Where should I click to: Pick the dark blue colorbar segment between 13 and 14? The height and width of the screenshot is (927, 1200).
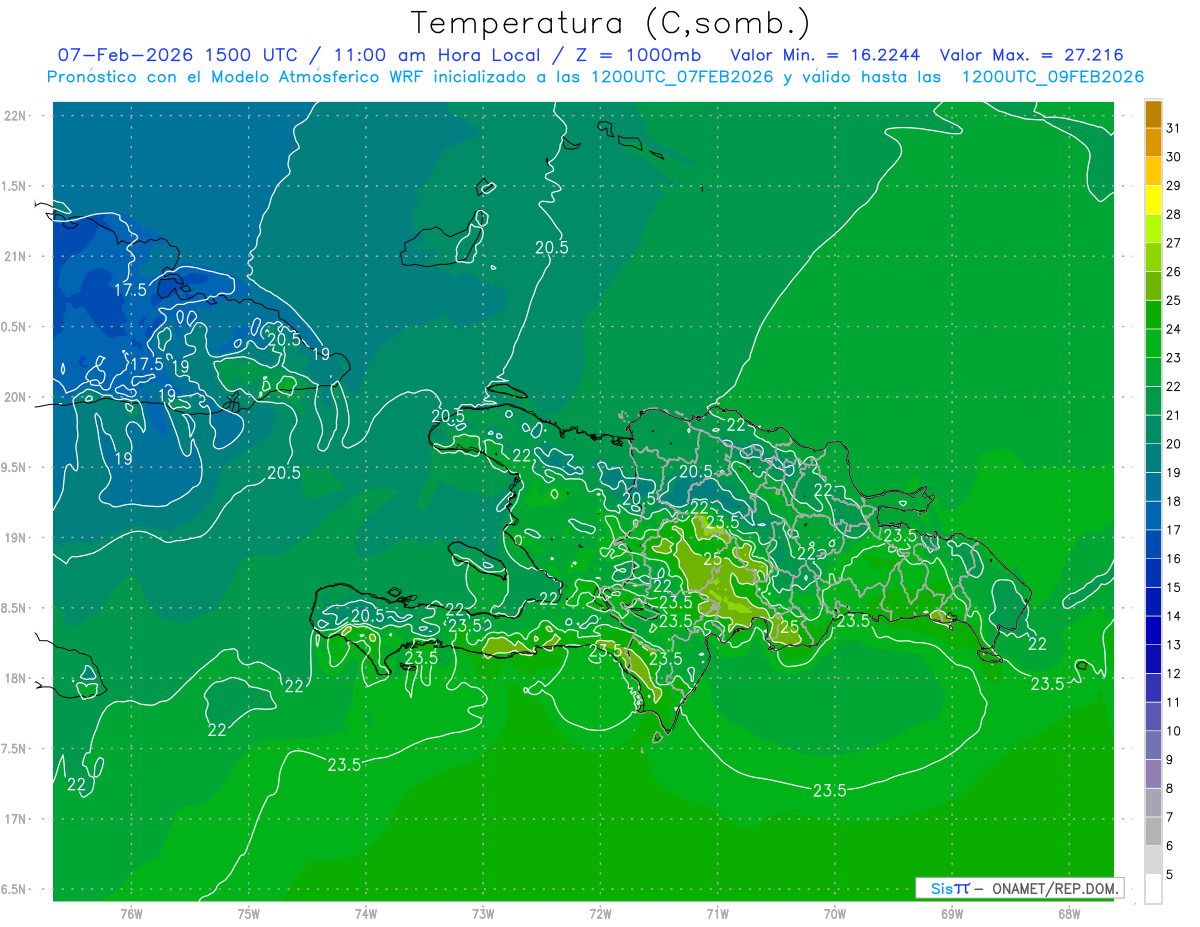1153,631
